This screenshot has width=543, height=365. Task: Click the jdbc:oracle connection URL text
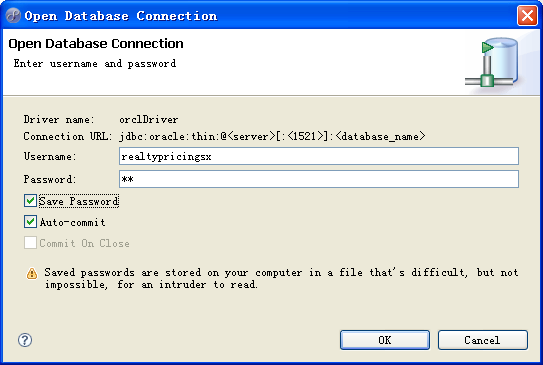272,136
